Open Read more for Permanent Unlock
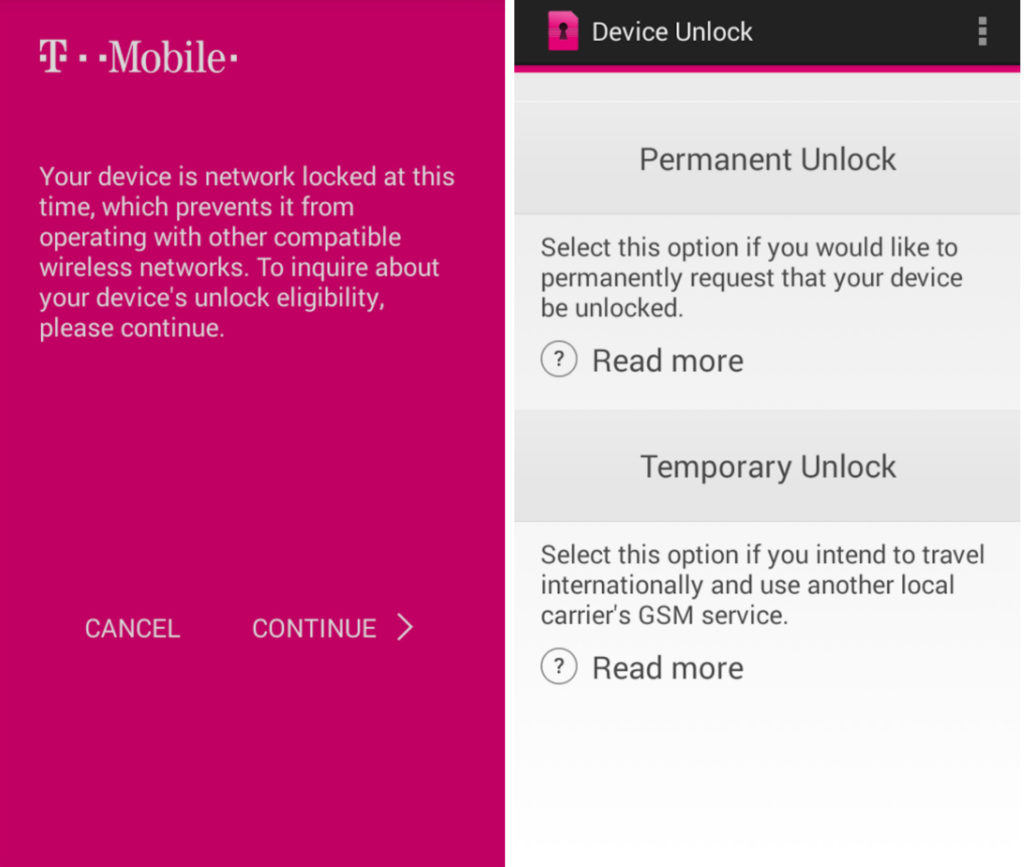 click(667, 360)
